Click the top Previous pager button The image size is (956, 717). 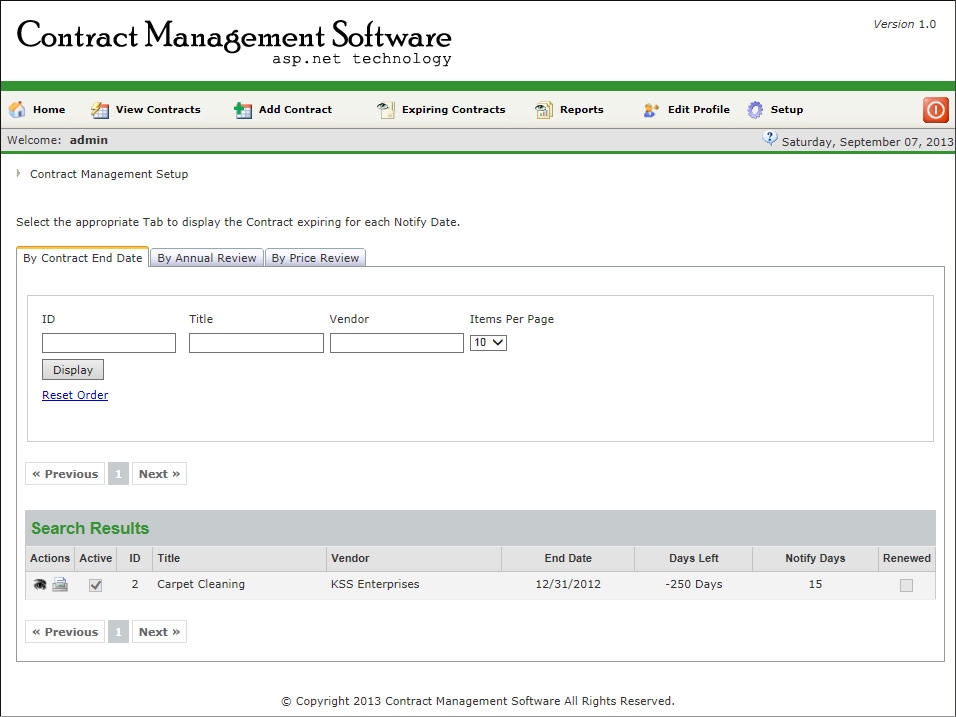tap(65, 474)
